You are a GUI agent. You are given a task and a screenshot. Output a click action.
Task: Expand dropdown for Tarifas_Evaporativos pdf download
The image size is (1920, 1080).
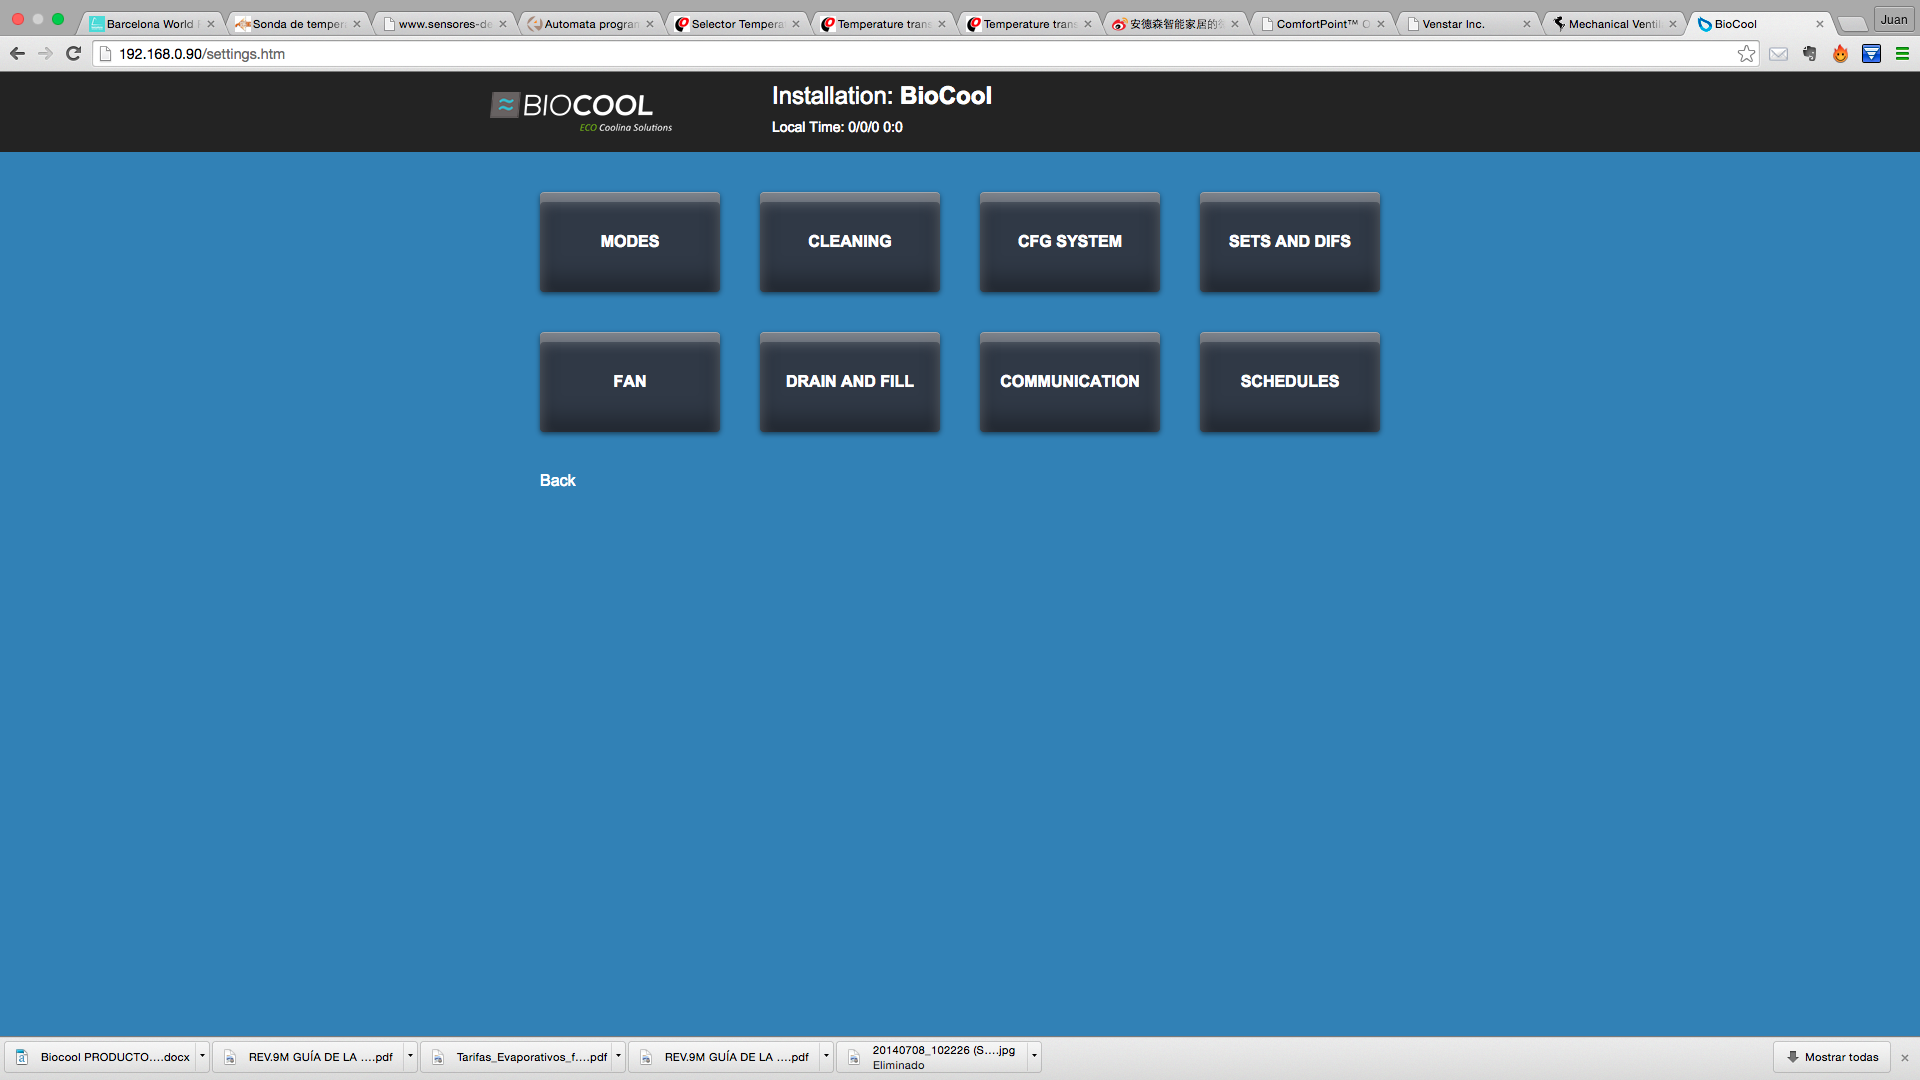coord(618,1056)
